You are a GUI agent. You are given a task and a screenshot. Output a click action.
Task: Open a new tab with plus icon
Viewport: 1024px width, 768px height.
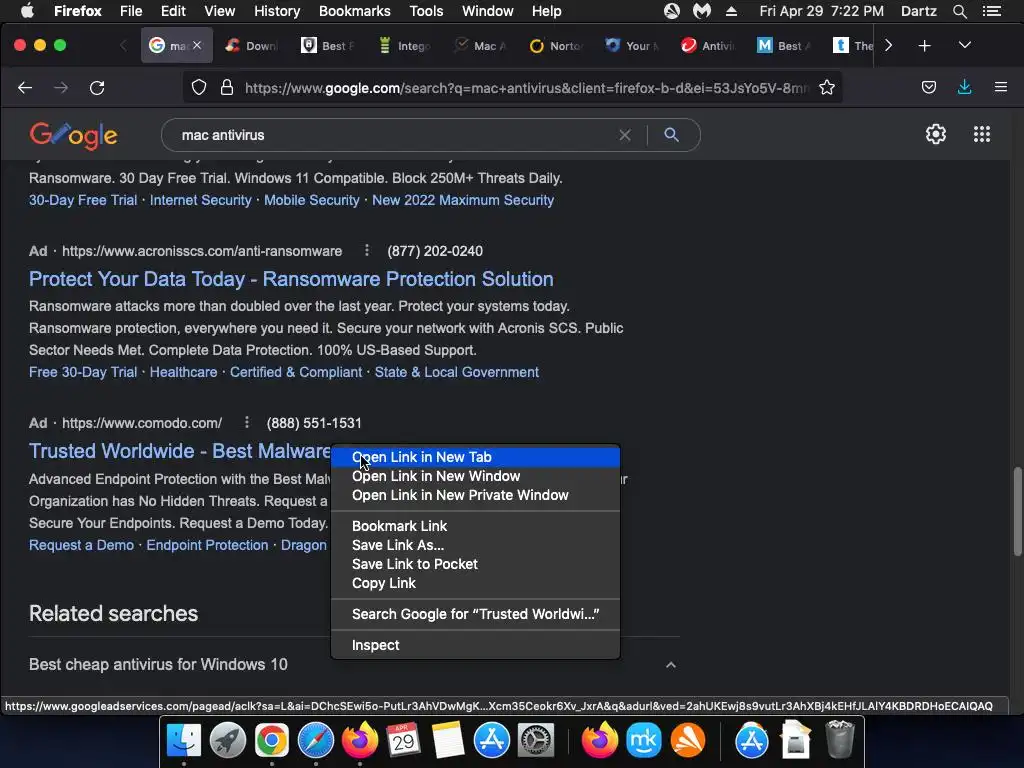click(924, 46)
